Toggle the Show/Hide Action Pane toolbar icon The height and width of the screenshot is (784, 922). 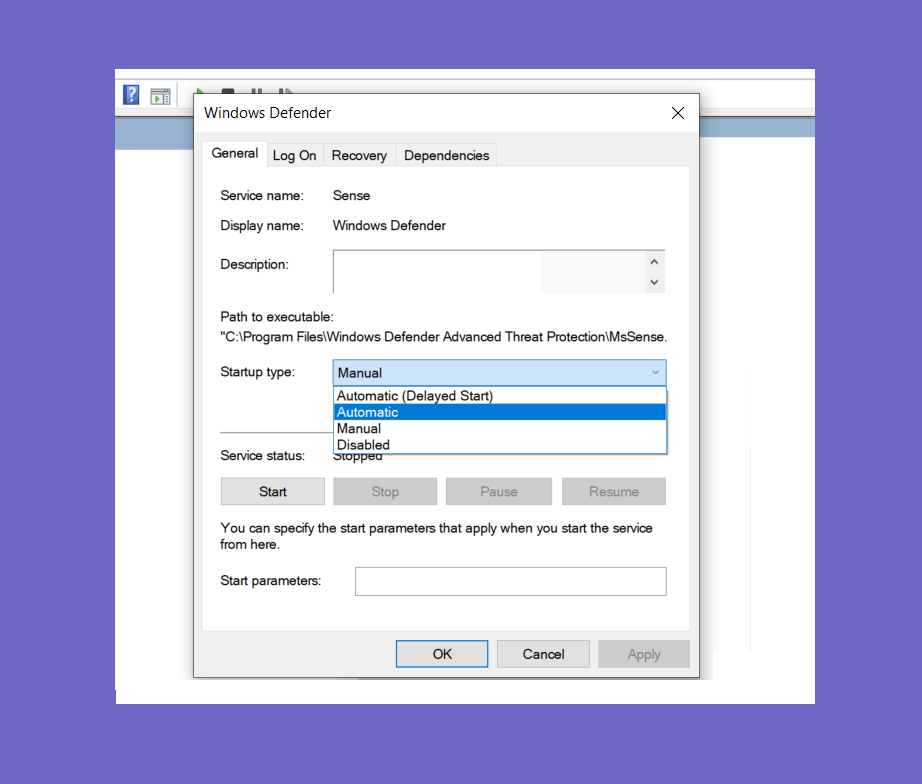(x=160, y=96)
